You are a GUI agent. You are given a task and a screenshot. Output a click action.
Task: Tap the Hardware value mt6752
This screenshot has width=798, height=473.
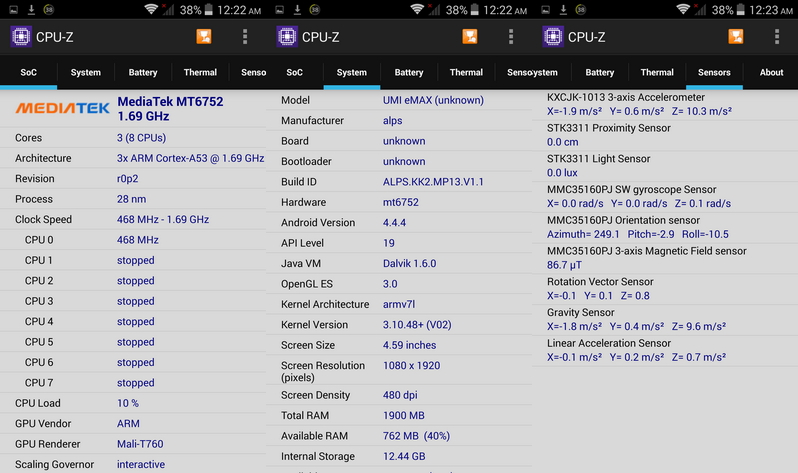pos(401,202)
